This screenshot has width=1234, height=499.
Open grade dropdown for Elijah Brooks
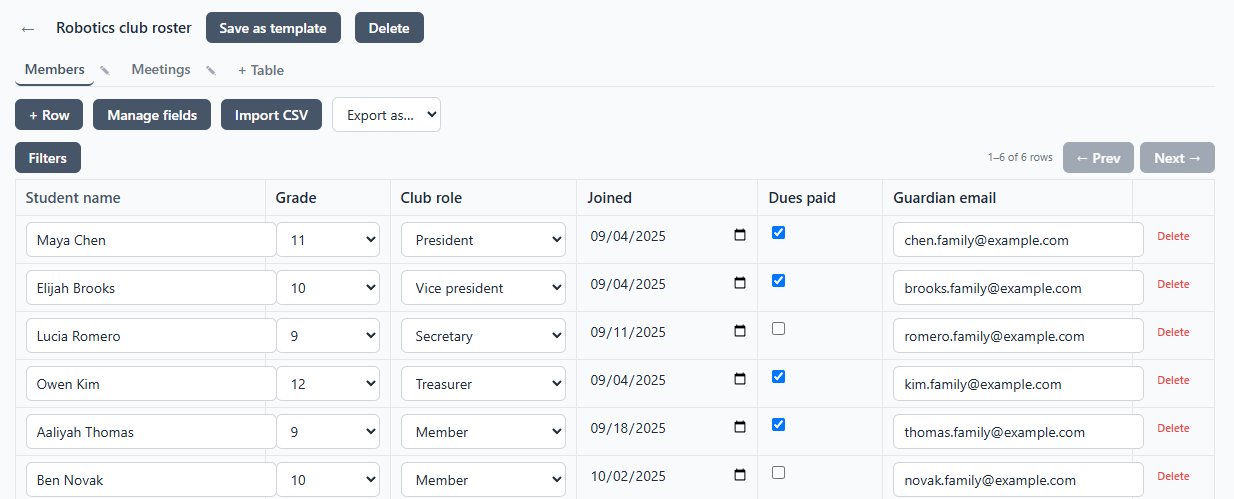pyautogui.click(x=328, y=288)
